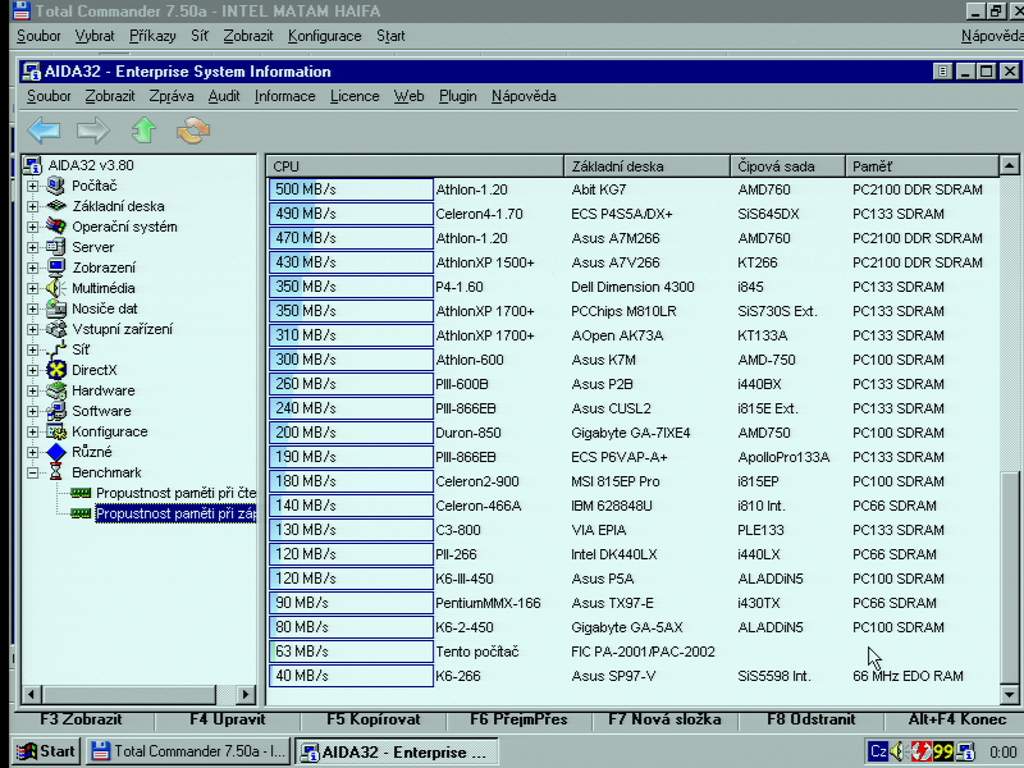Click the Různé blue diamond icon
This screenshot has height=768, width=1024.
pyautogui.click(x=56, y=452)
